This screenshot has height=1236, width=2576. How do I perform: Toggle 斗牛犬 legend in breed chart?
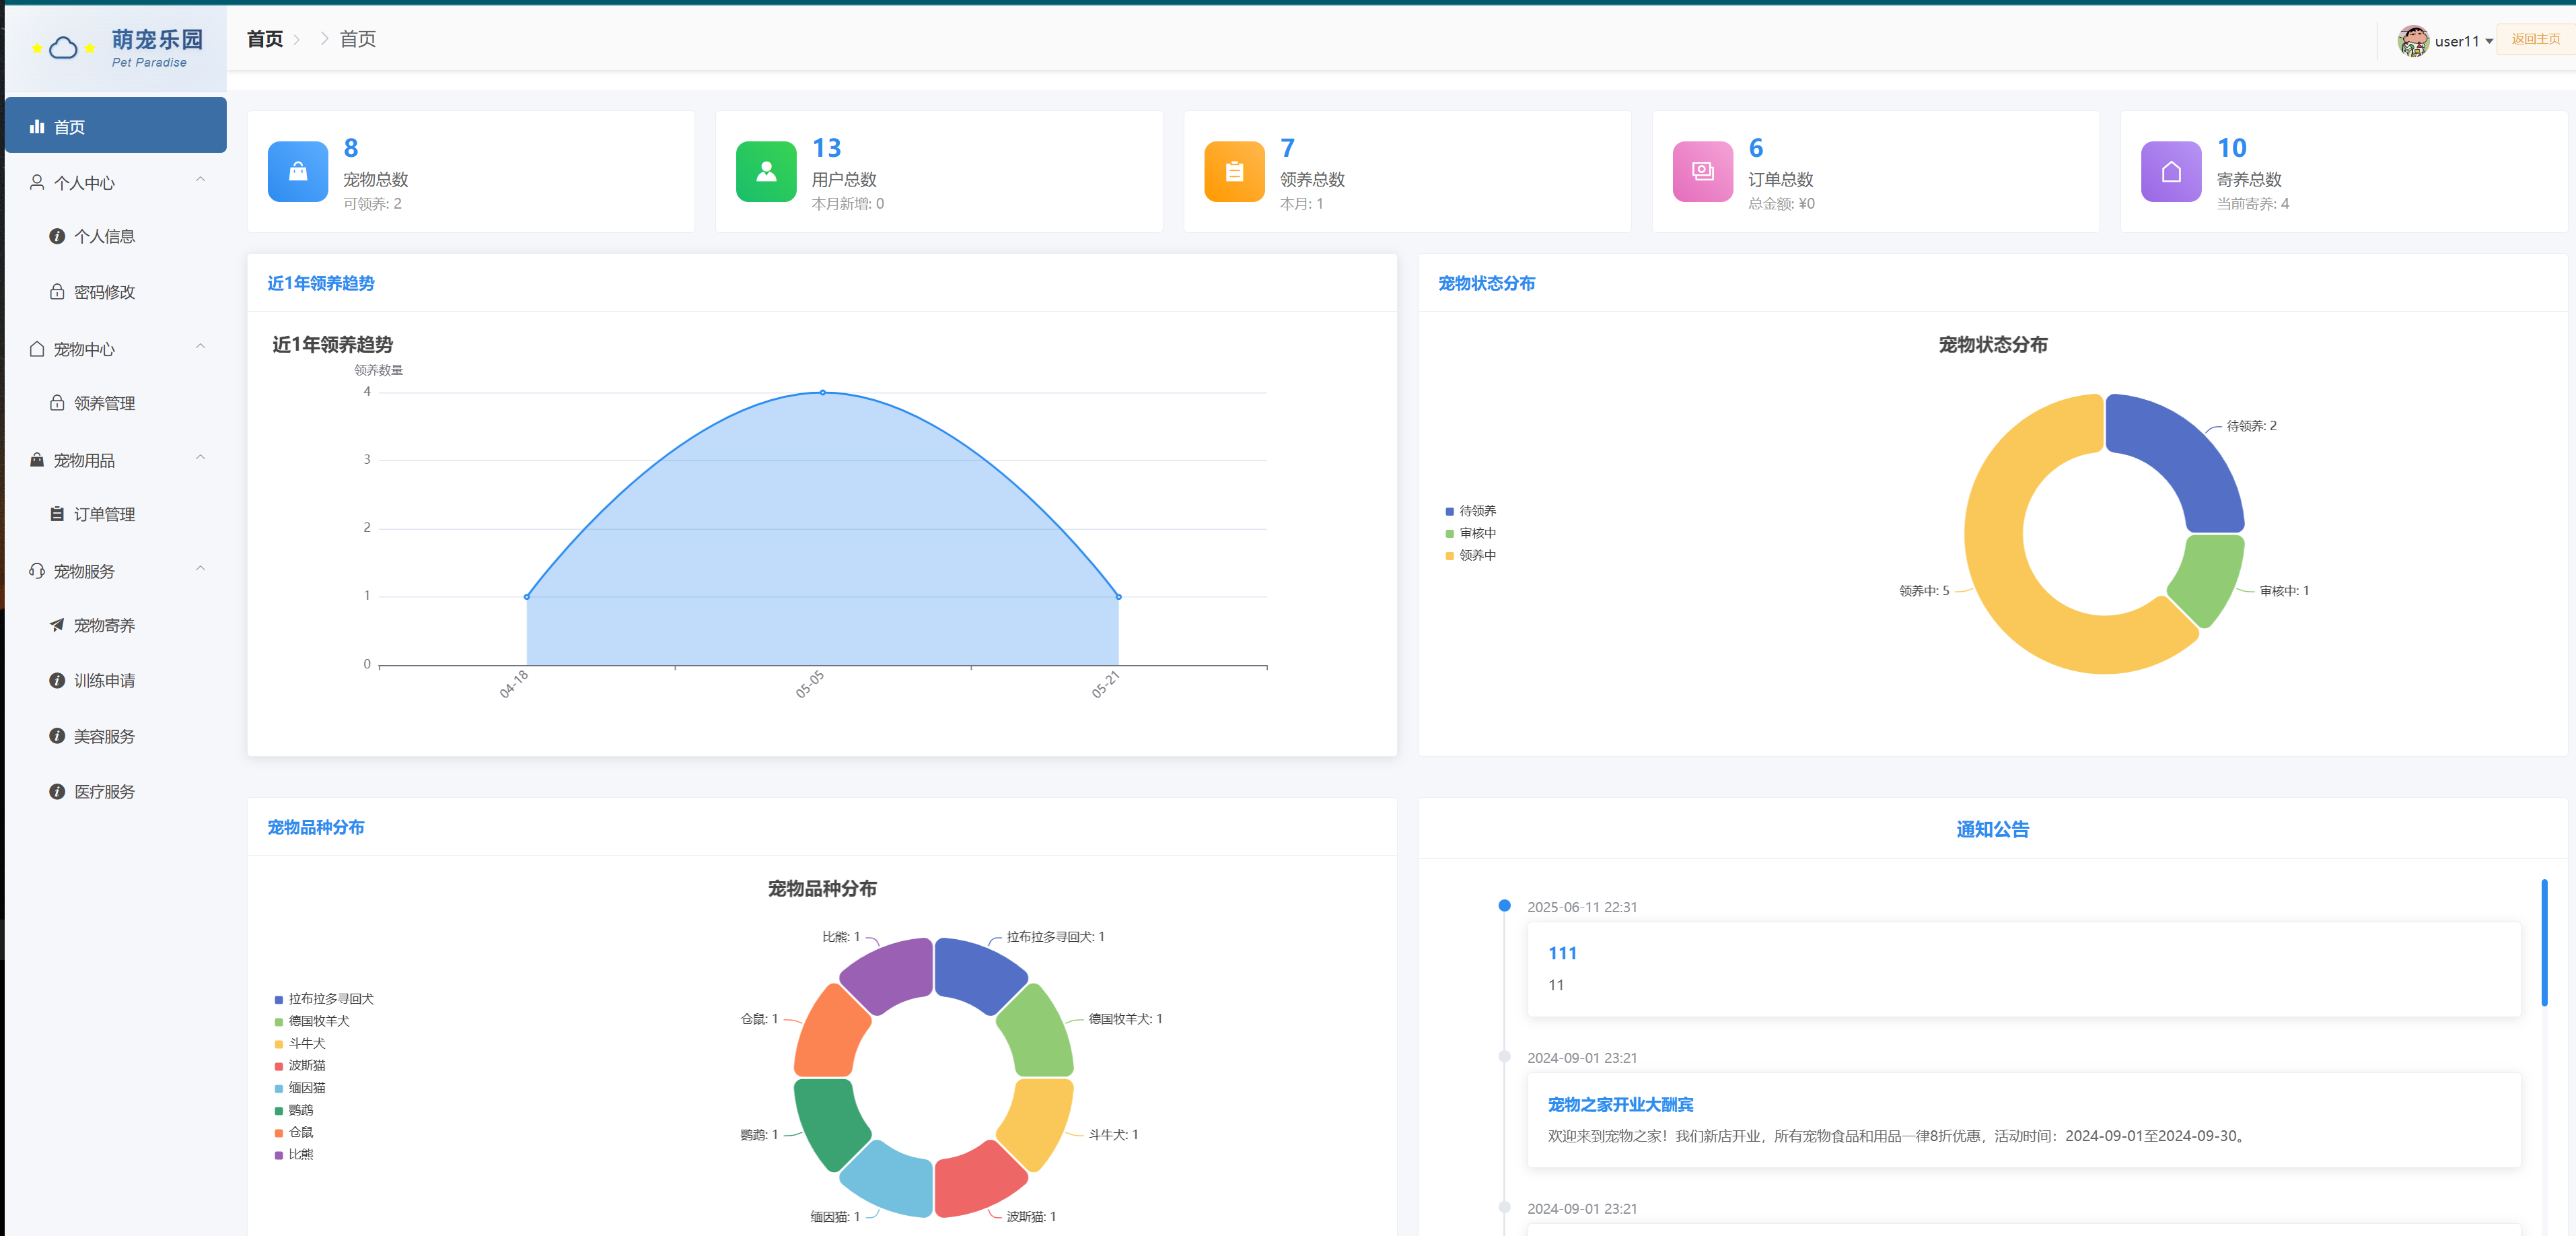300,1043
